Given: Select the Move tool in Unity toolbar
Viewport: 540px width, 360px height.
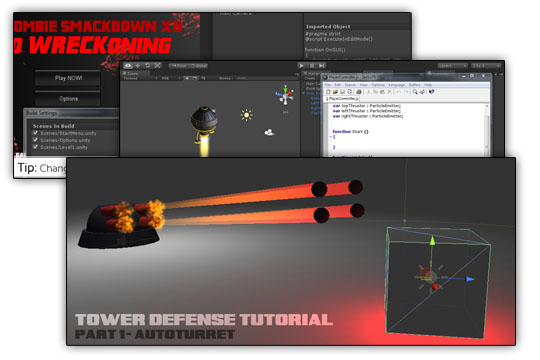Looking at the screenshot, I should pos(138,65).
